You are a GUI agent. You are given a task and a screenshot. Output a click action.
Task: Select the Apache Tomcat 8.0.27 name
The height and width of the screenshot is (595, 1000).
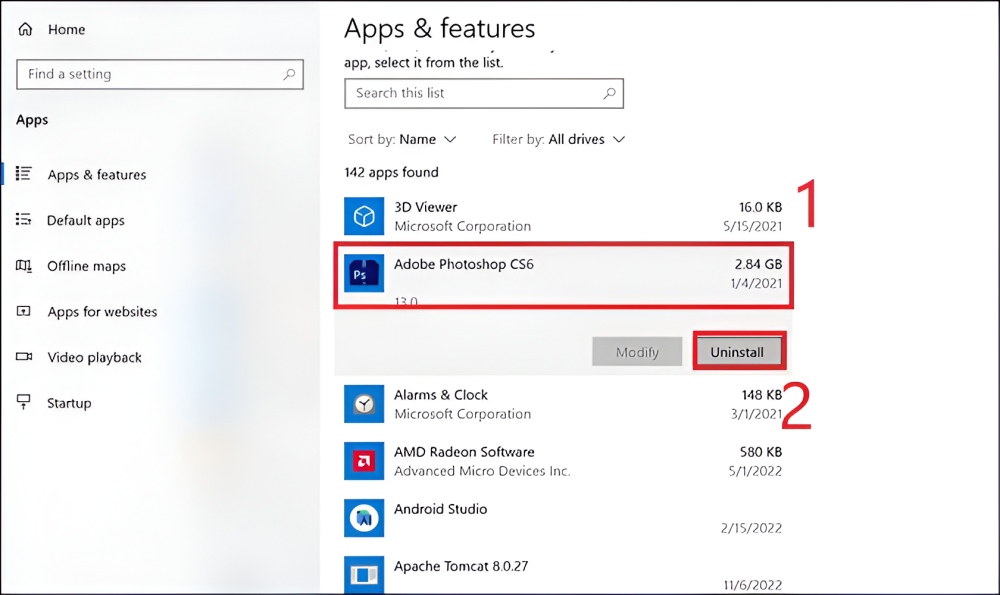tap(461, 566)
